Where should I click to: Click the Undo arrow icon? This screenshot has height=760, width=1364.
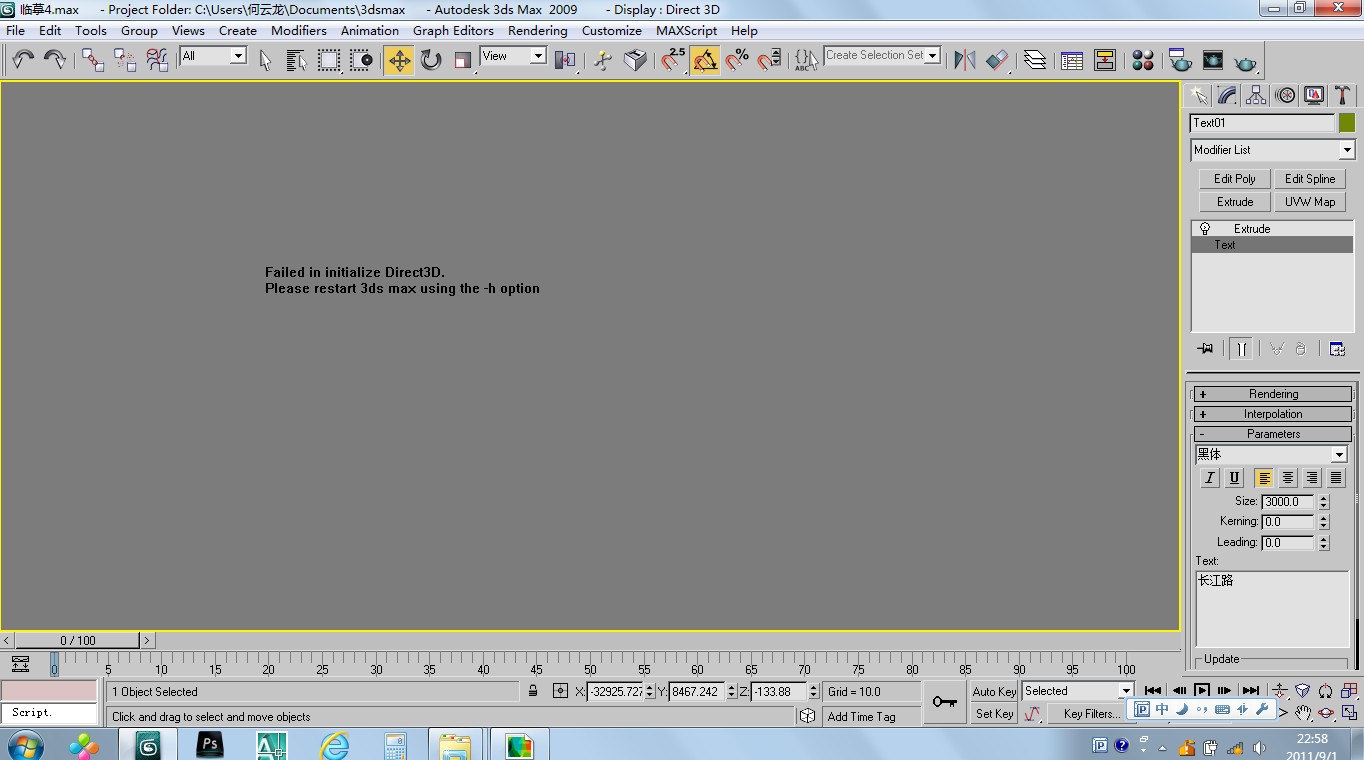click(x=23, y=60)
